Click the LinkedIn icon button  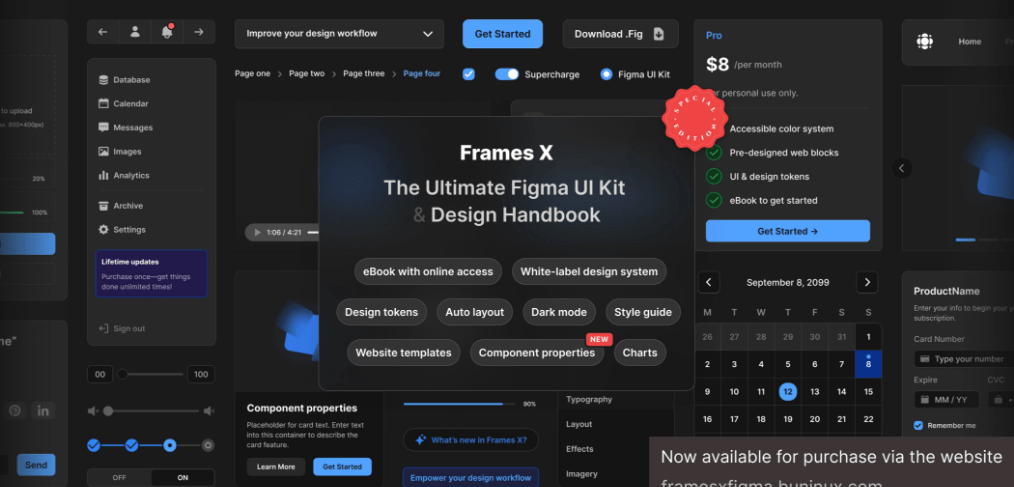point(43,411)
